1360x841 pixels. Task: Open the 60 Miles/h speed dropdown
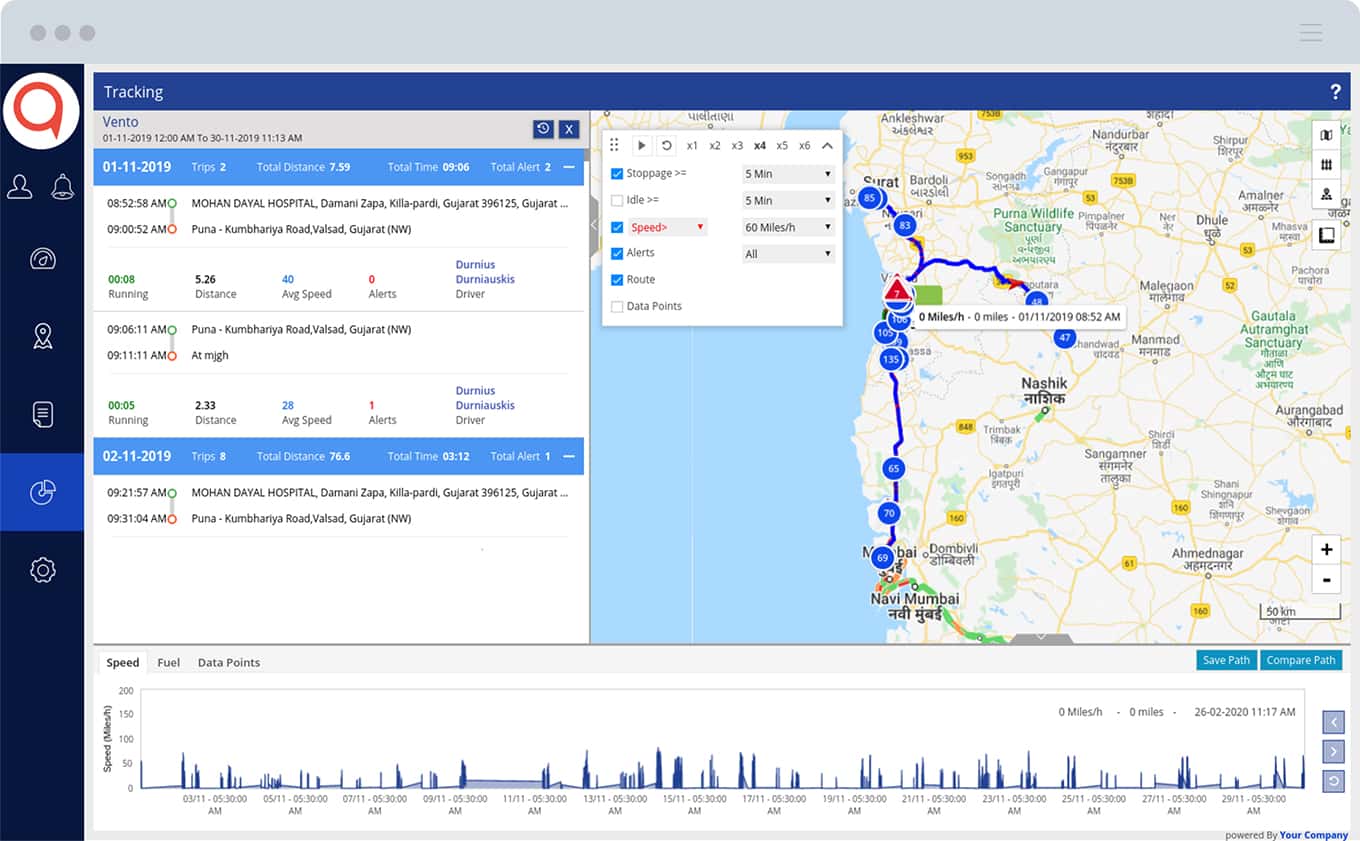[788, 227]
